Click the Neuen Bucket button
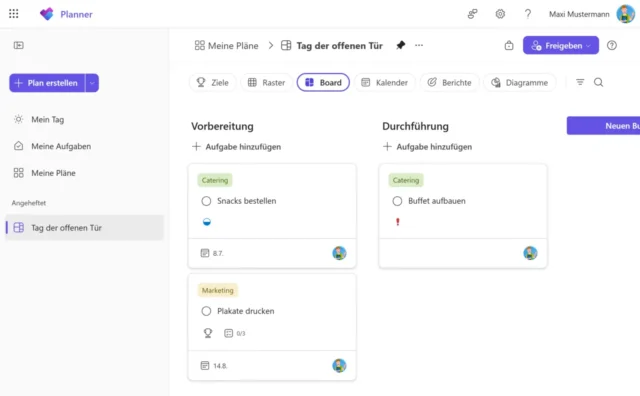The height and width of the screenshot is (396, 640). (x=603, y=126)
